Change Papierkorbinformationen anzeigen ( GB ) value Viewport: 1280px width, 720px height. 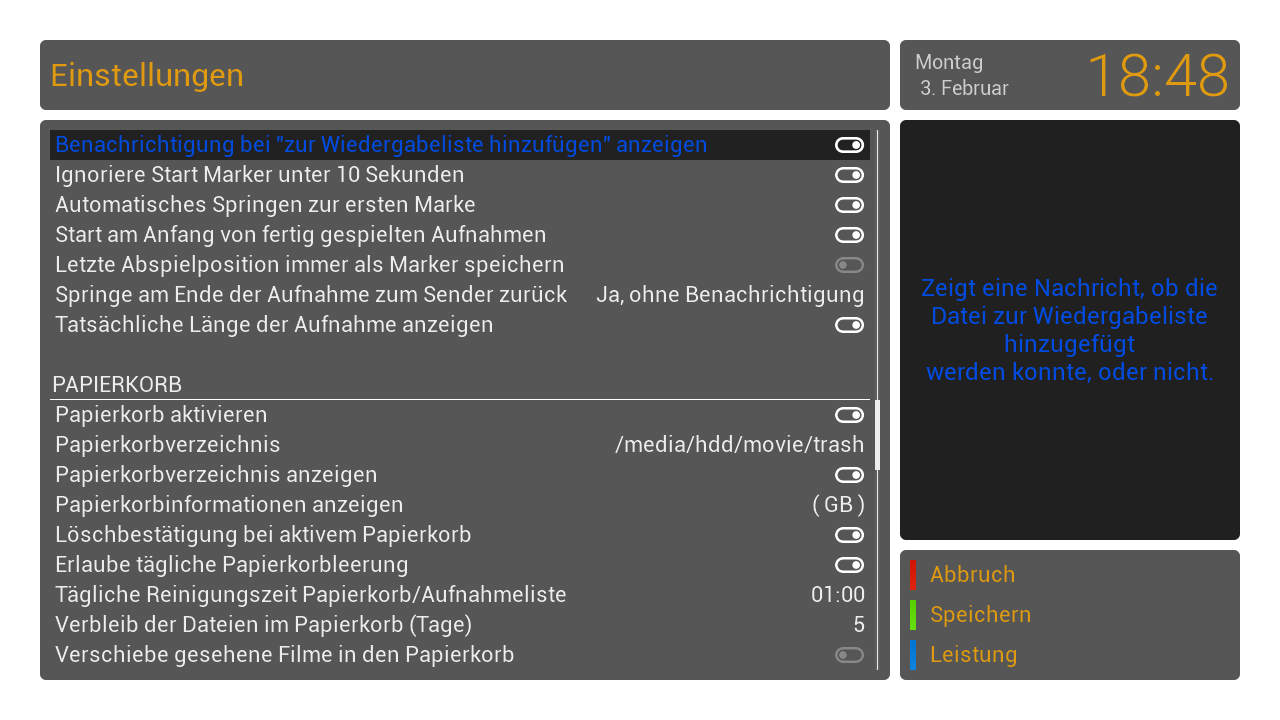tap(838, 505)
